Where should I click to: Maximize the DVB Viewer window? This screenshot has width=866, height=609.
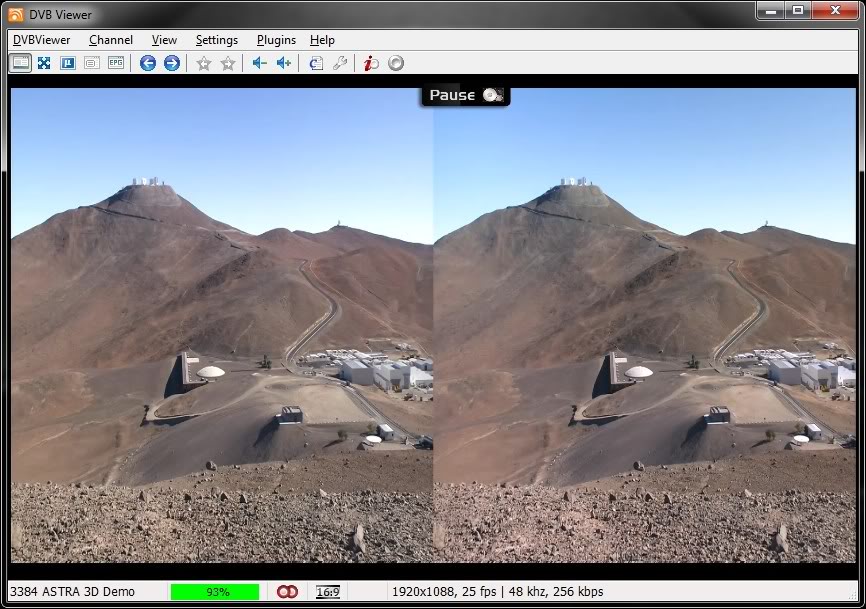[798, 10]
